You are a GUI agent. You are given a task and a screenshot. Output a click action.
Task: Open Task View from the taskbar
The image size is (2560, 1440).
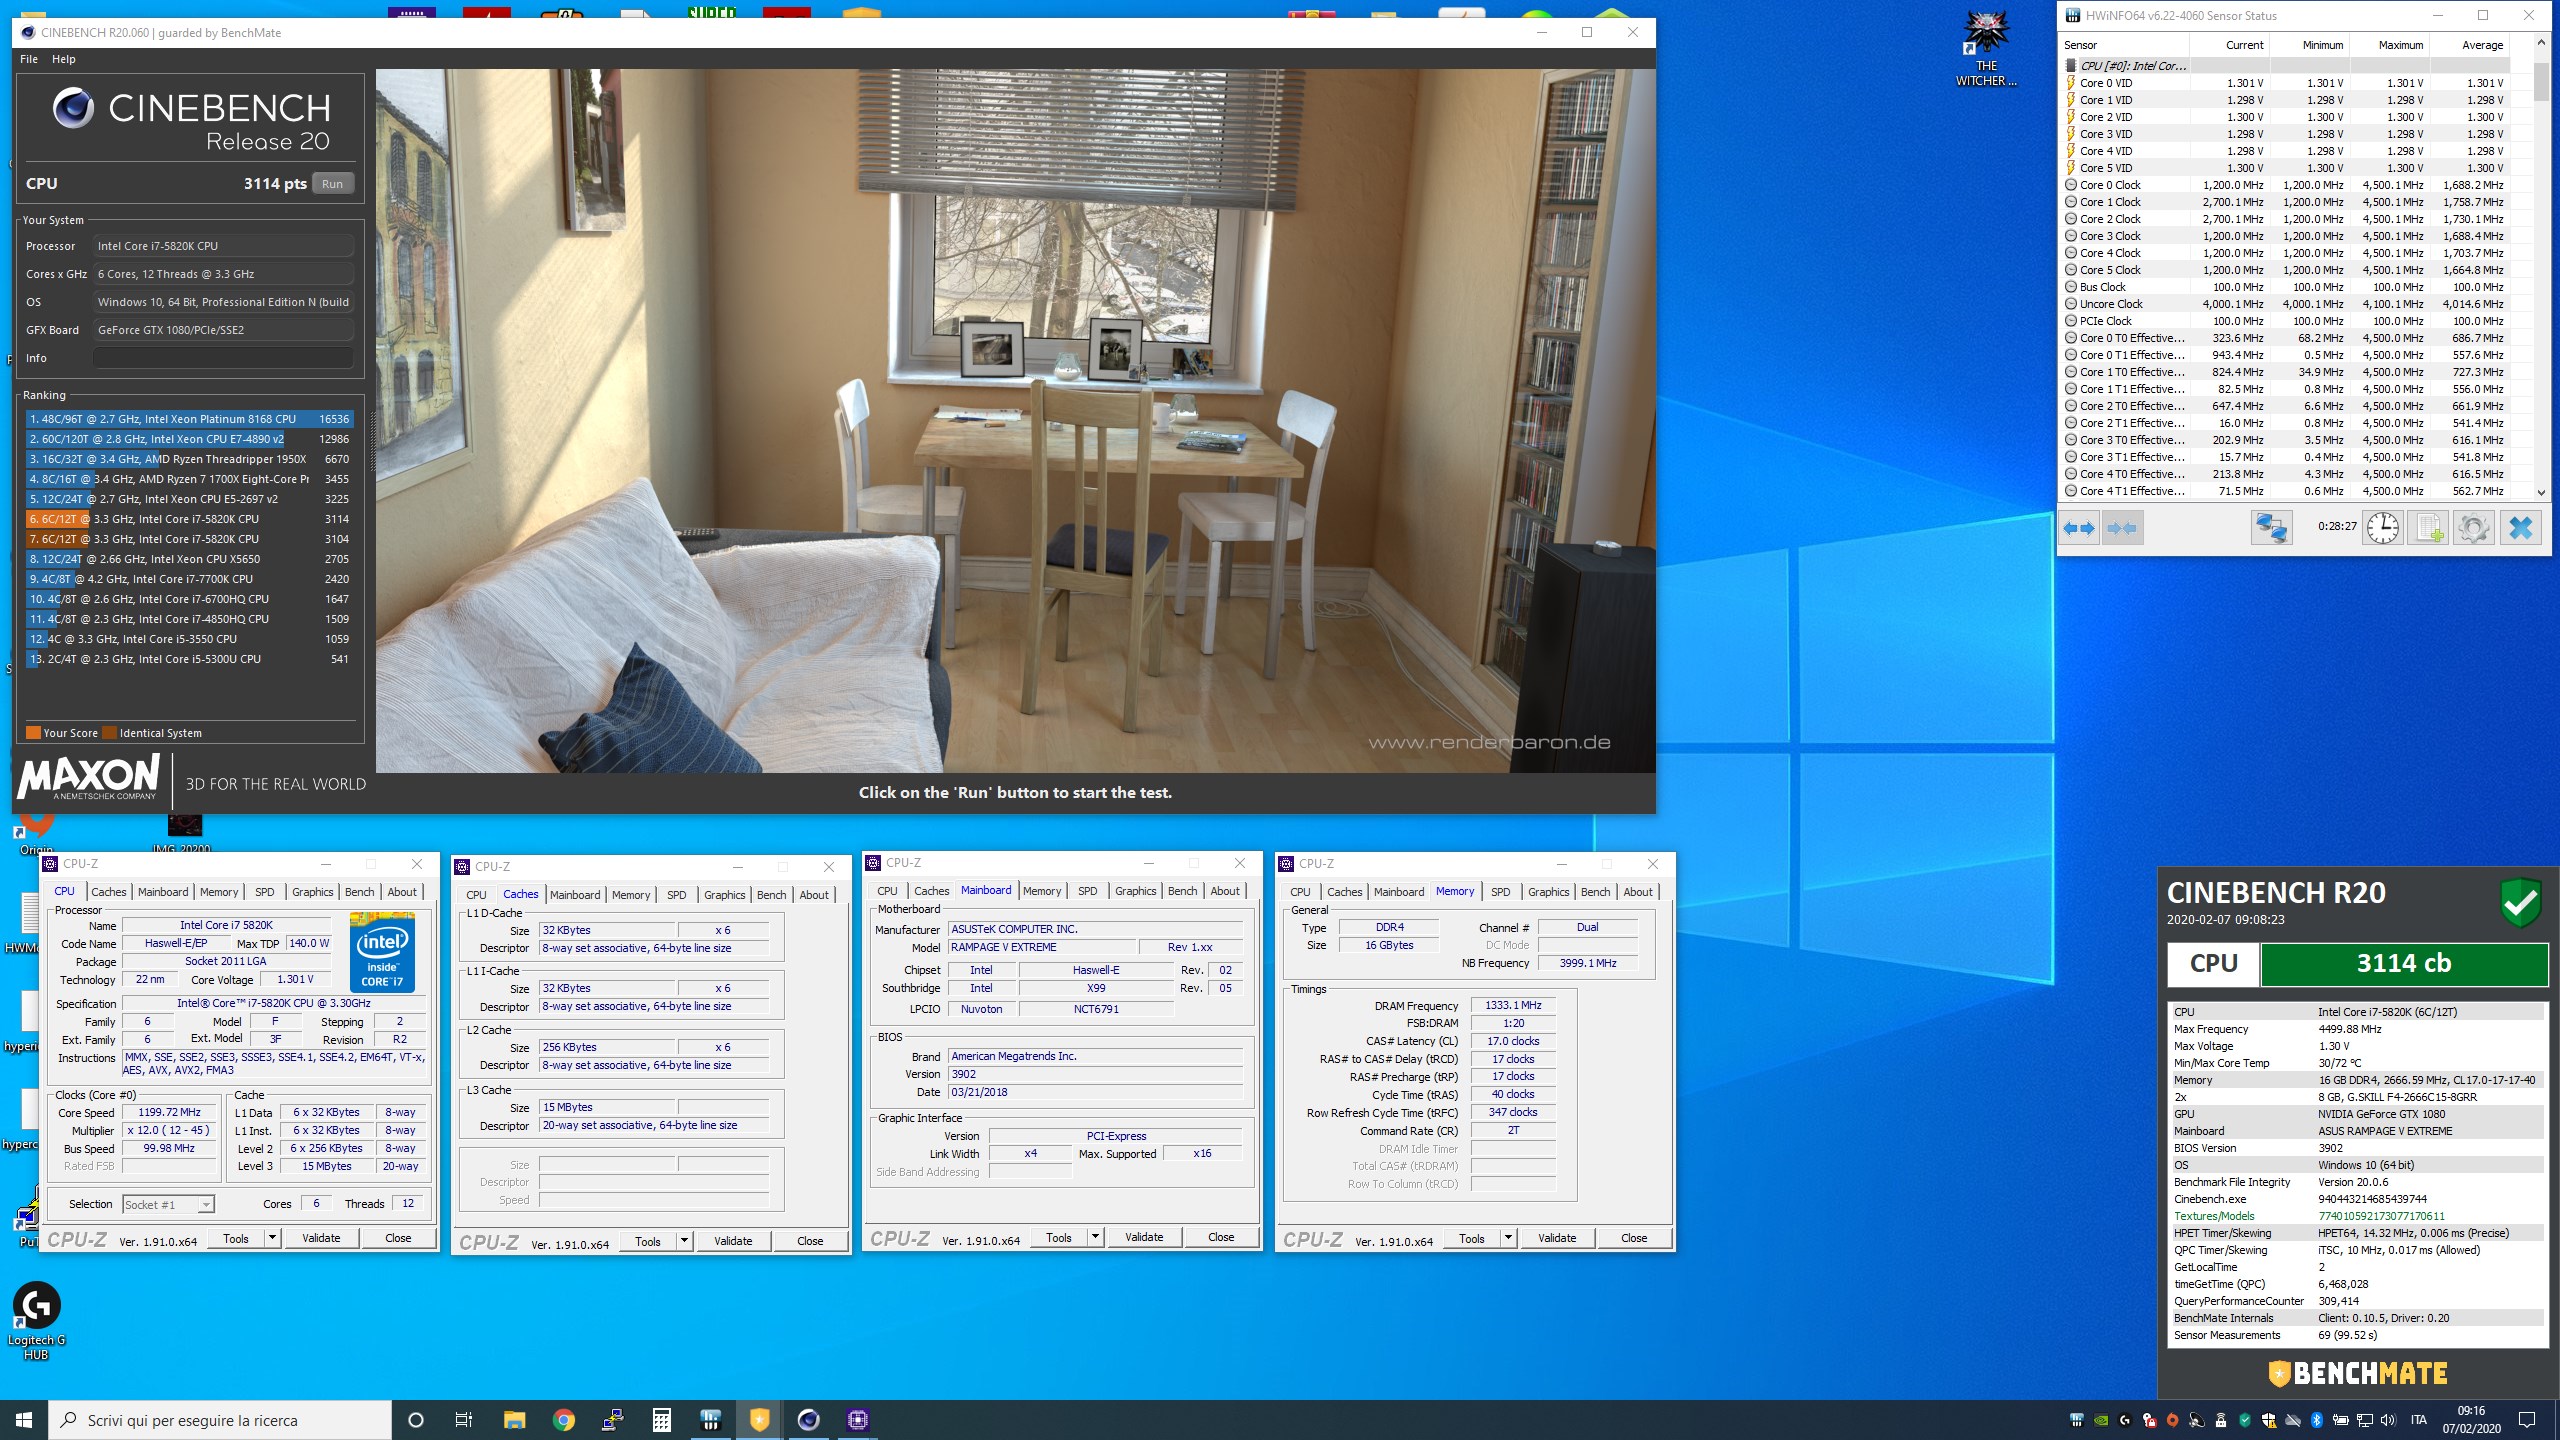click(x=464, y=1420)
